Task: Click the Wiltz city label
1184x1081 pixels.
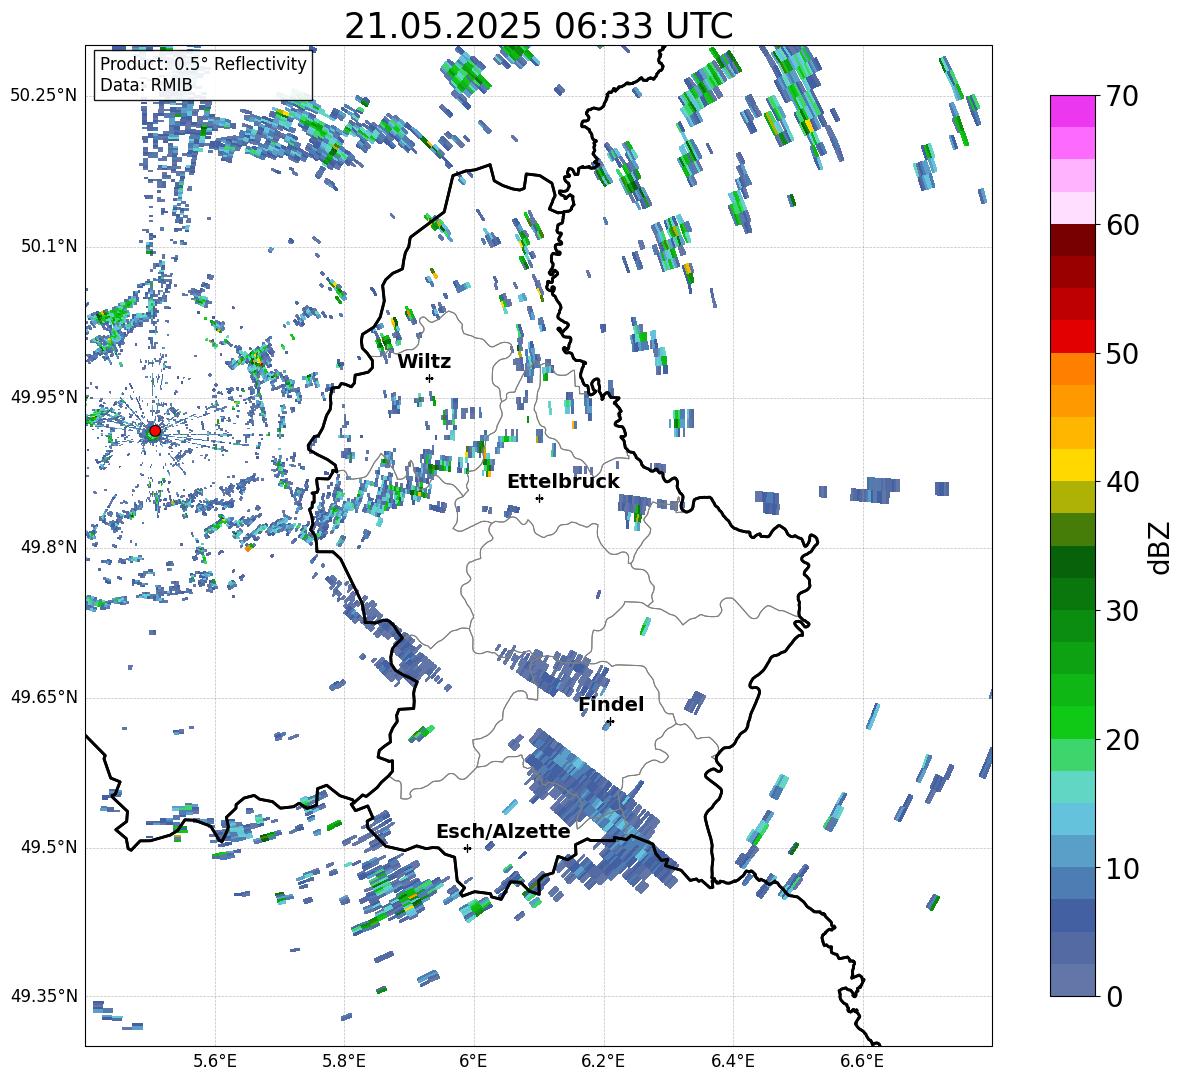Action: pos(424,361)
